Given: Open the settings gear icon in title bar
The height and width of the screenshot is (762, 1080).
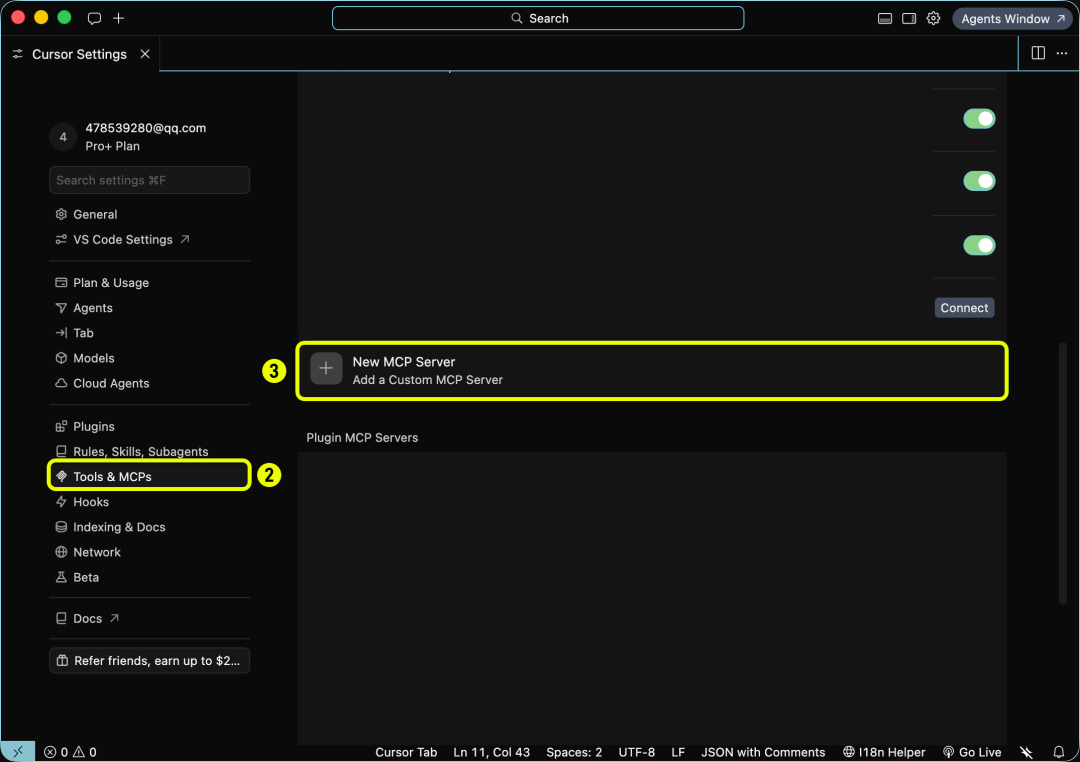Looking at the screenshot, I should point(933,19).
